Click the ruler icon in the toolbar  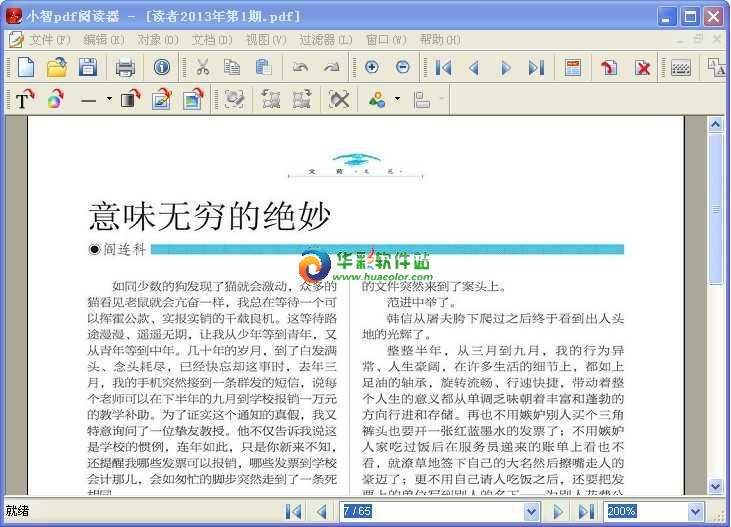click(681, 68)
